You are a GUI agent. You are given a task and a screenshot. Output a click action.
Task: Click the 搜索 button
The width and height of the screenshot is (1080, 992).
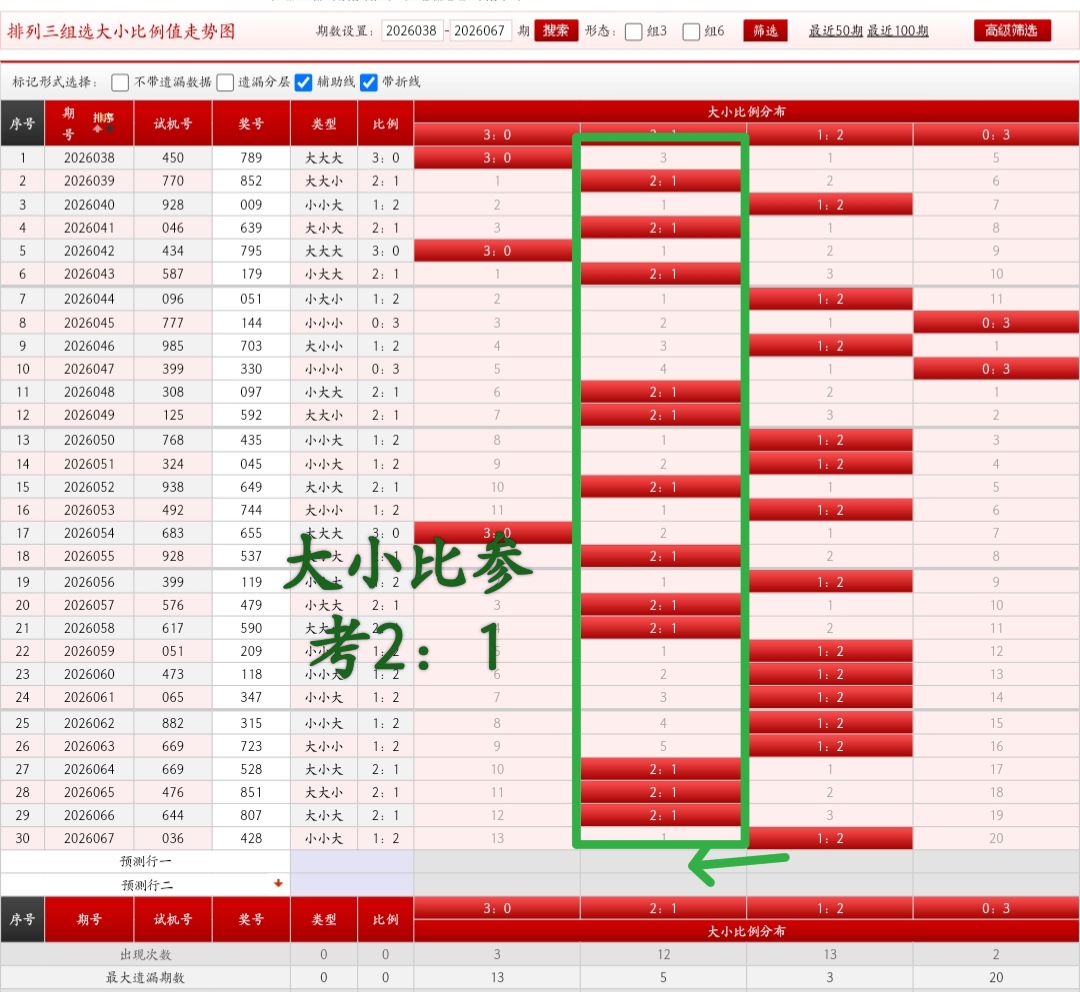click(555, 30)
